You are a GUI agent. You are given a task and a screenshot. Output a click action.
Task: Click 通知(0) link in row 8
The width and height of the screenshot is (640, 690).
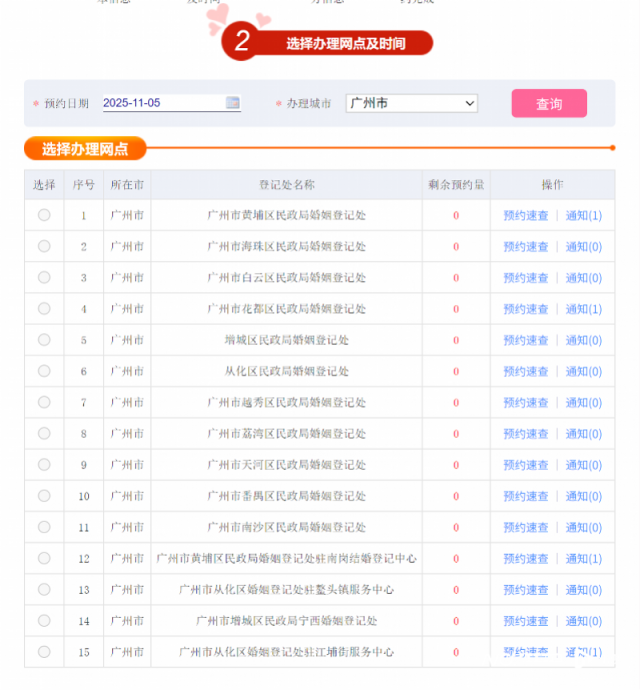(x=583, y=434)
